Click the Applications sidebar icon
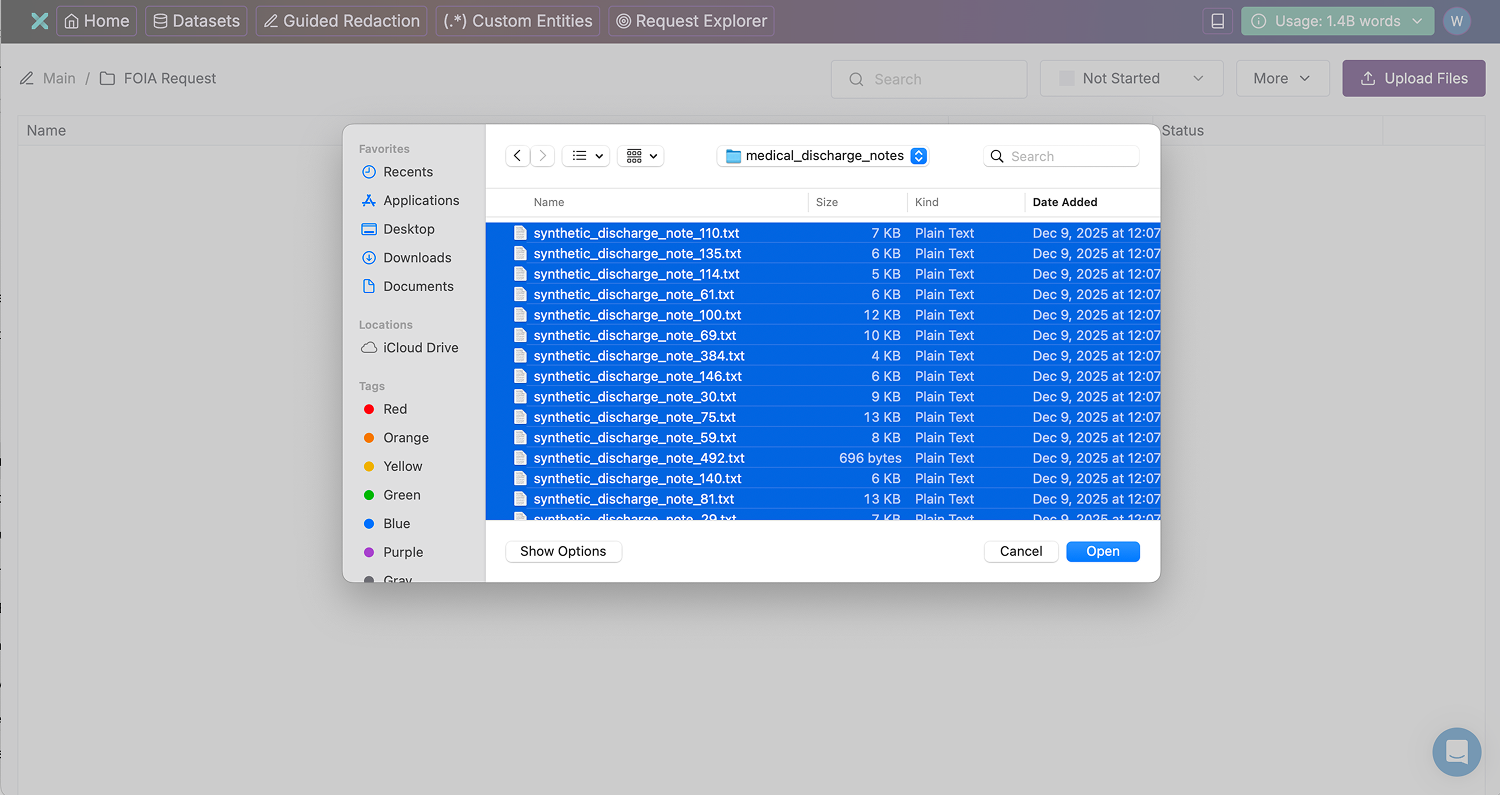The height and width of the screenshot is (796, 1500). (369, 200)
